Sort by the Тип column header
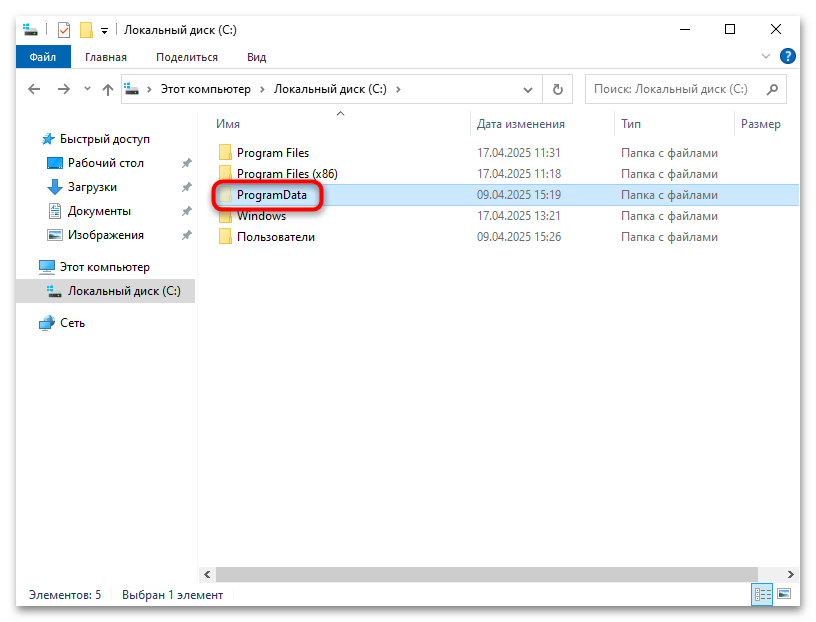Viewport: 816px width, 622px height. [631, 124]
